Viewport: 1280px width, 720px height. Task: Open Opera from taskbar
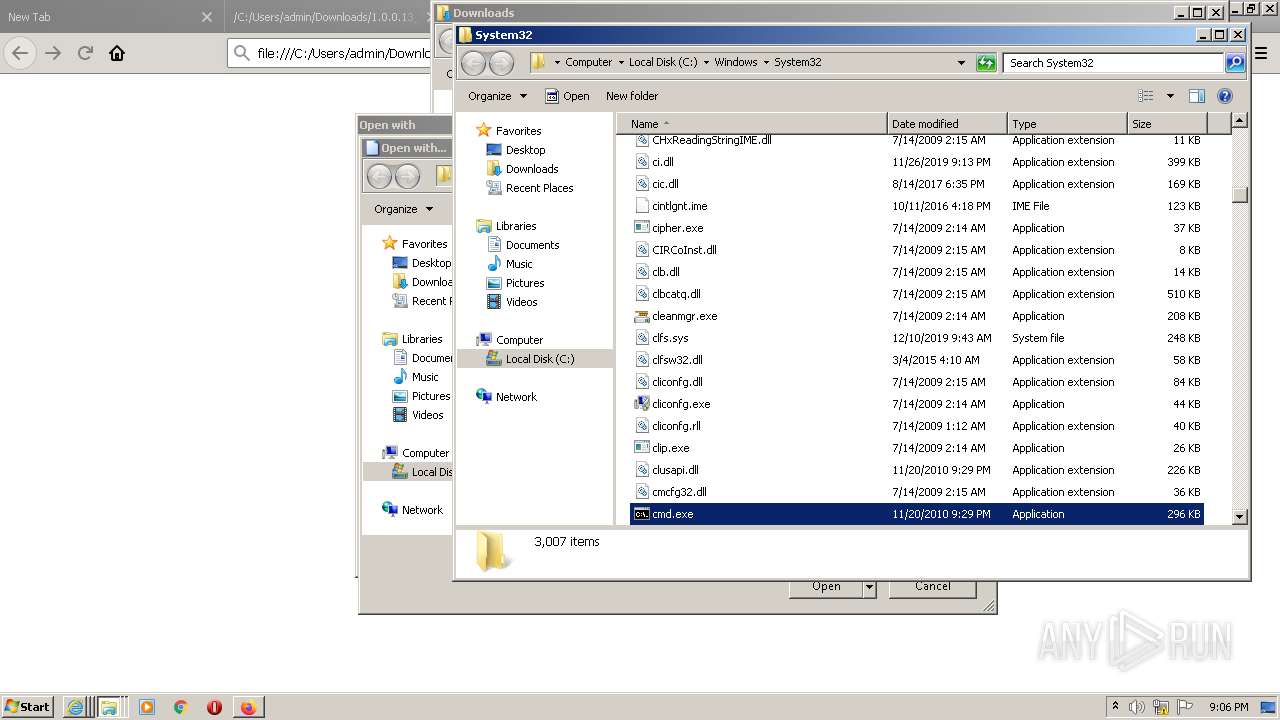(214, 707)
